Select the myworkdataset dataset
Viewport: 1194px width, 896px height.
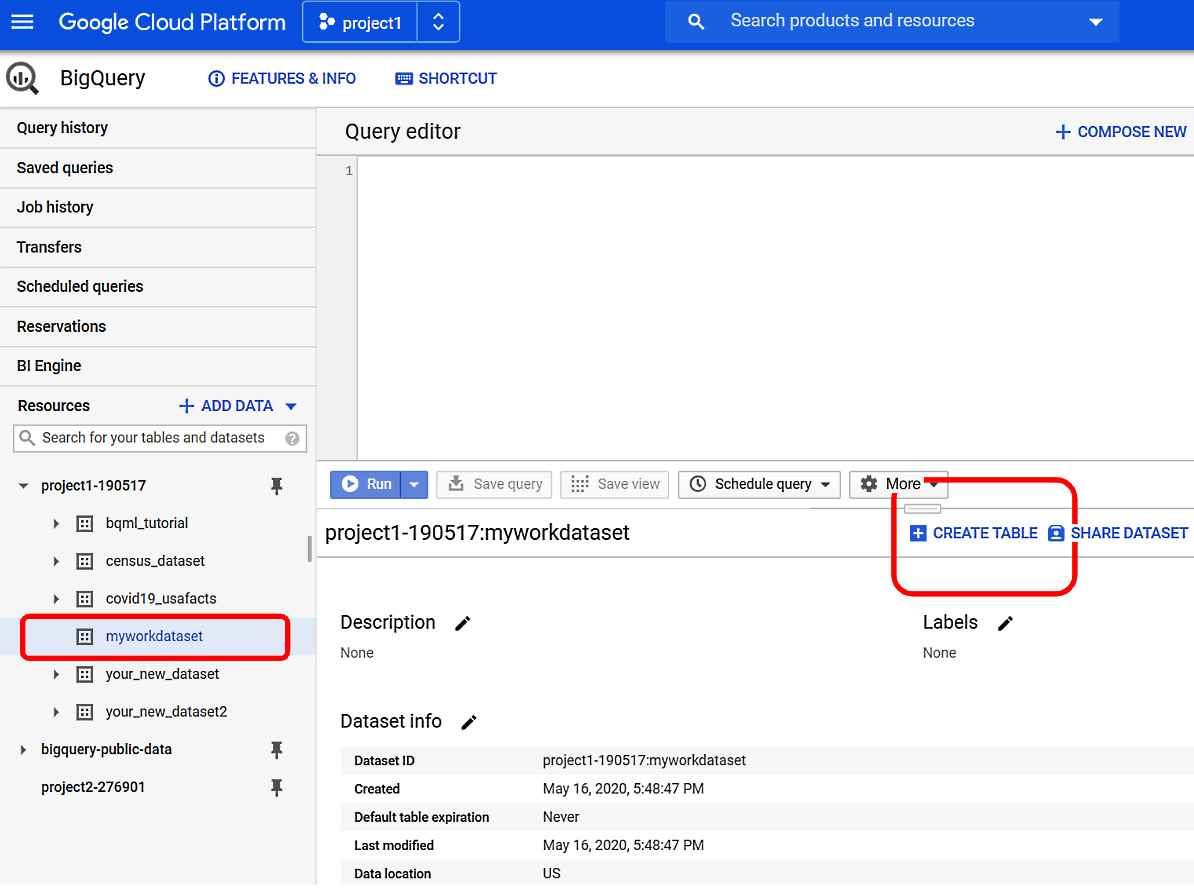[155, 636]
